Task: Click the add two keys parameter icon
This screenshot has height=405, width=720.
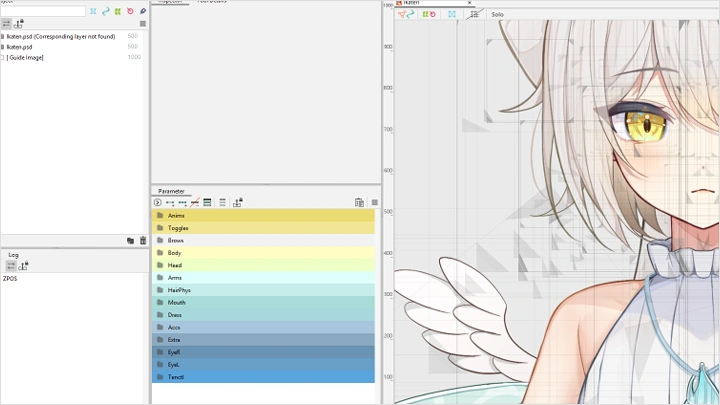Action: pos(170,202)
